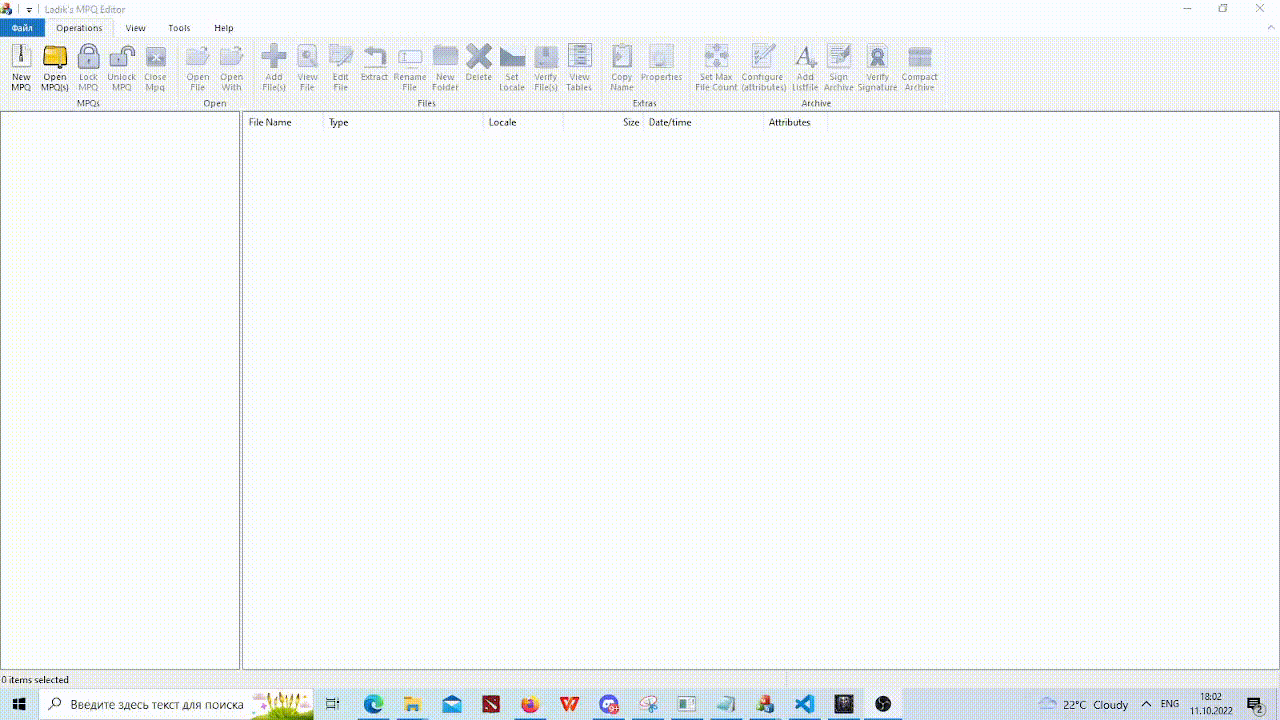Screen dimensions: 1280x720
Task: Click the taskbar search box
Action: coord(176,704)
